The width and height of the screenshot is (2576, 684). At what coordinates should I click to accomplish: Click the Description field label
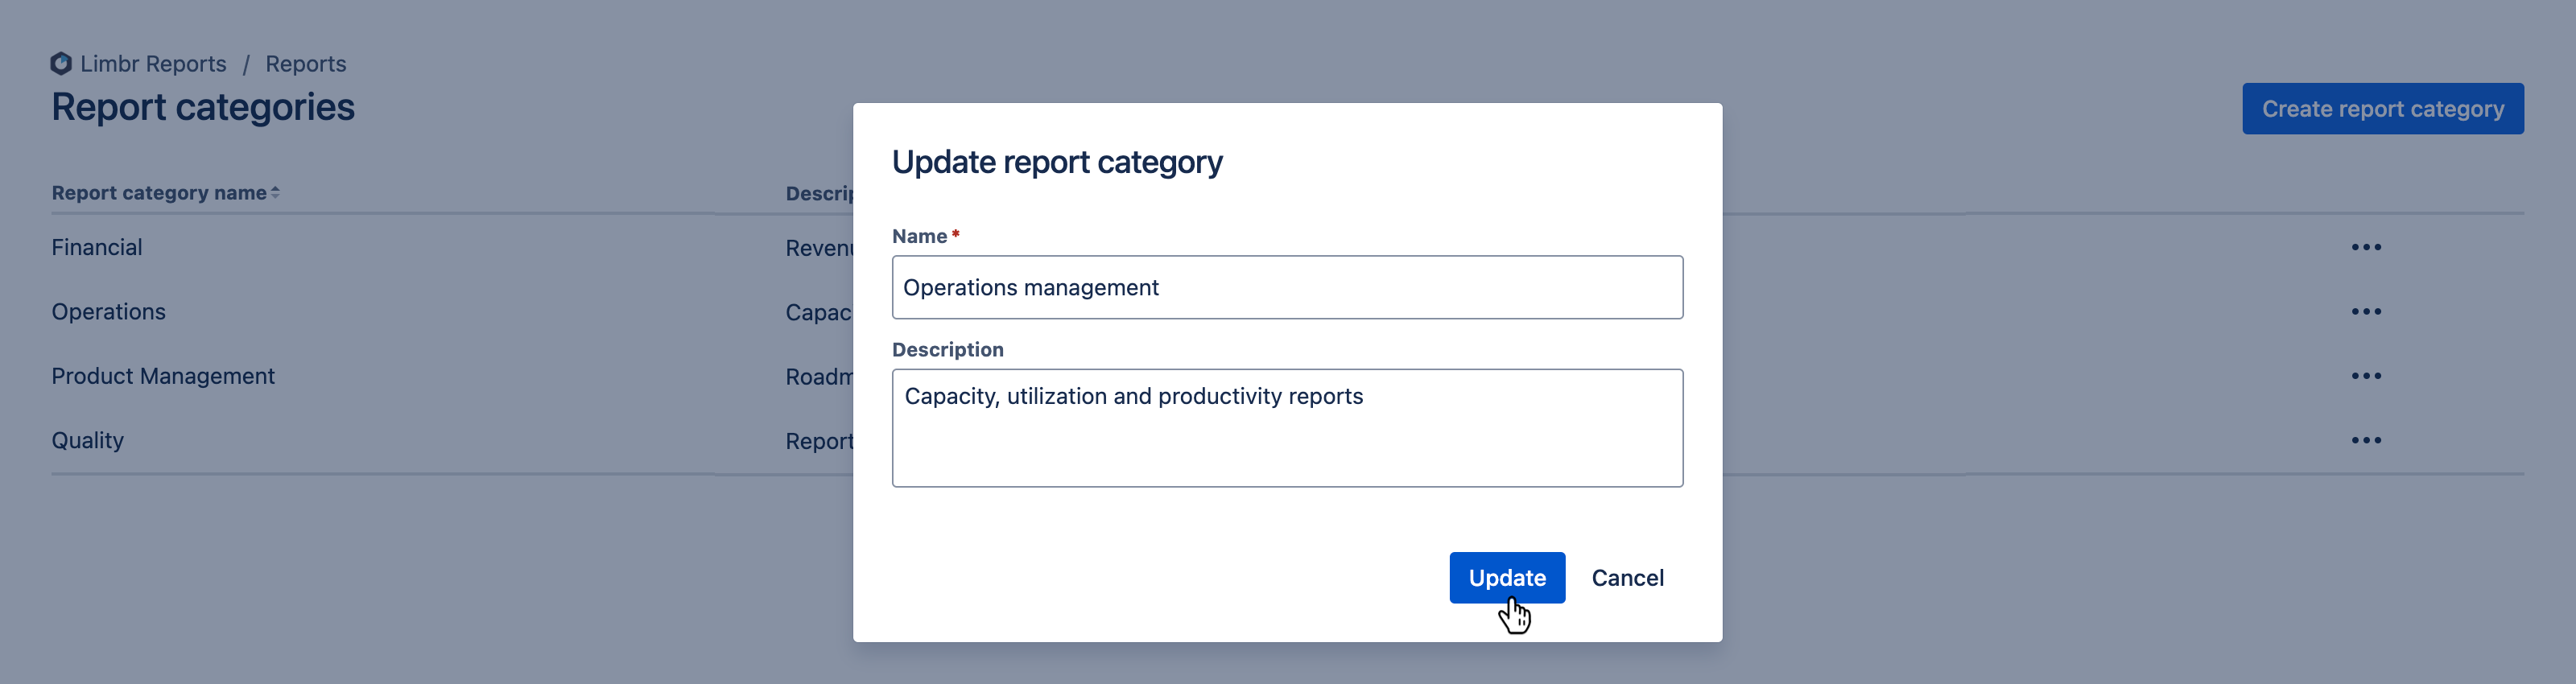[947, 349]
